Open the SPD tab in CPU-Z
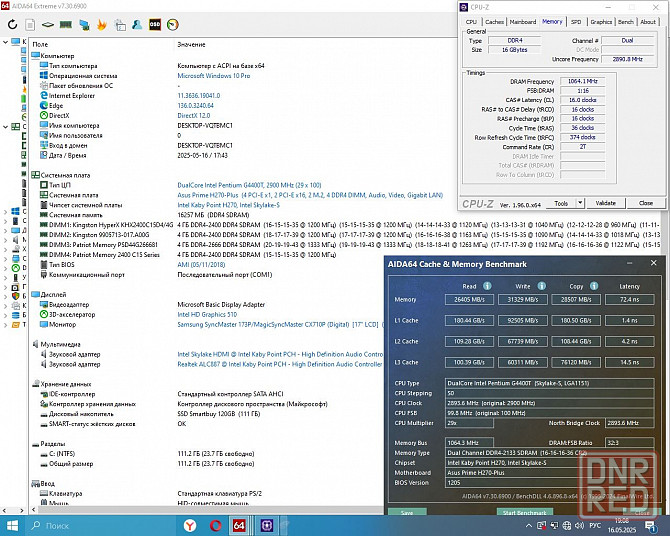Image resolution: width=670 pixels, height=536 pixels. 576,22
